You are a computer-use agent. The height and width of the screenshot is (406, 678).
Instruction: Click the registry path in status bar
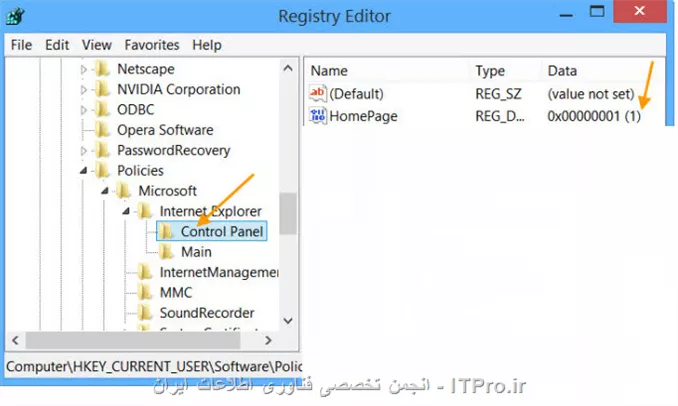pos(154,366)
